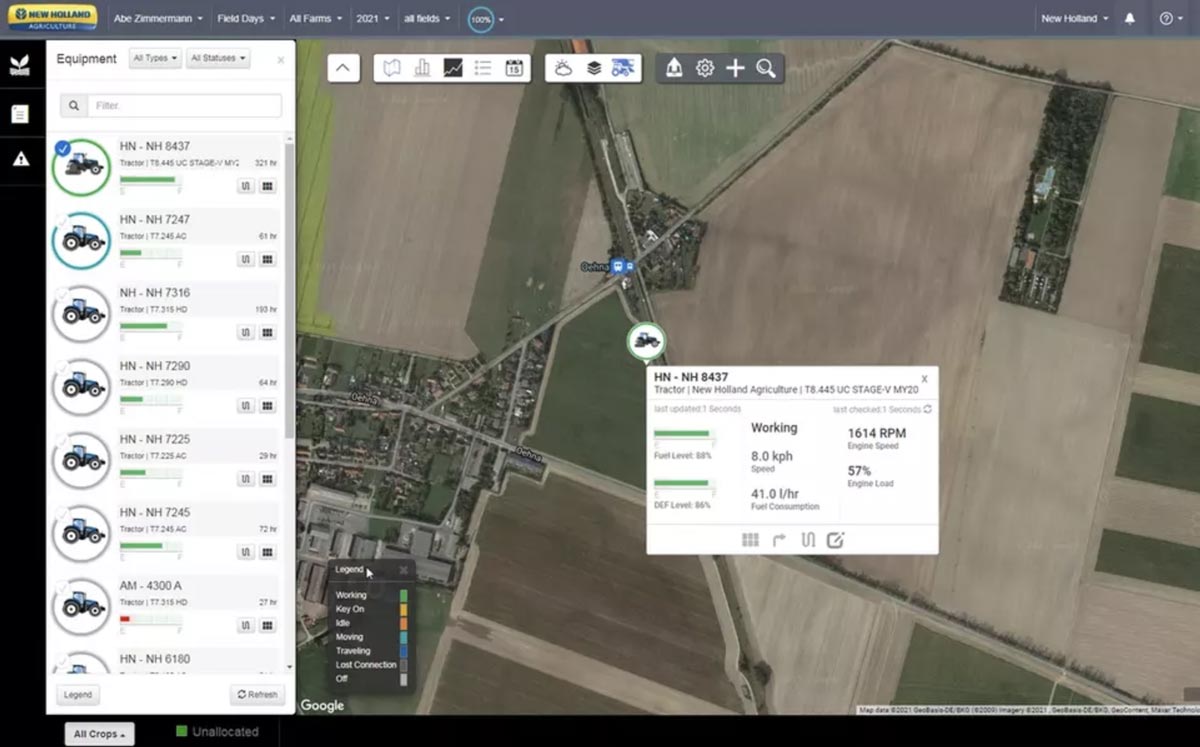Image resolution: width=1200 pixels, height=747 pixels.
Task: Toggle the equipment fleet overlay icon
Action: point(624,68)
